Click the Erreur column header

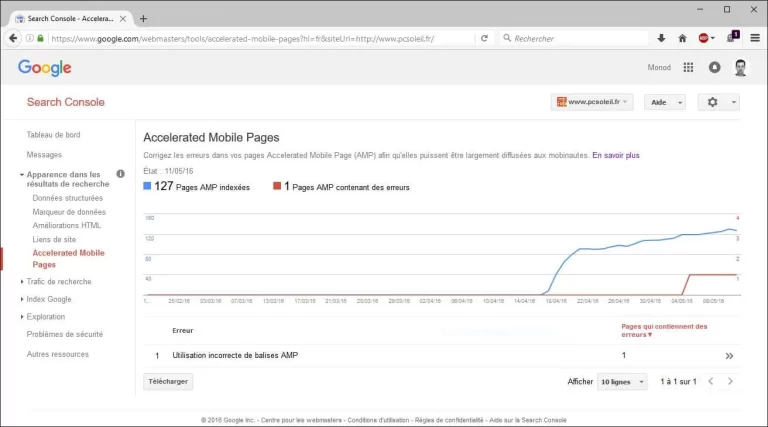point(183,331)
